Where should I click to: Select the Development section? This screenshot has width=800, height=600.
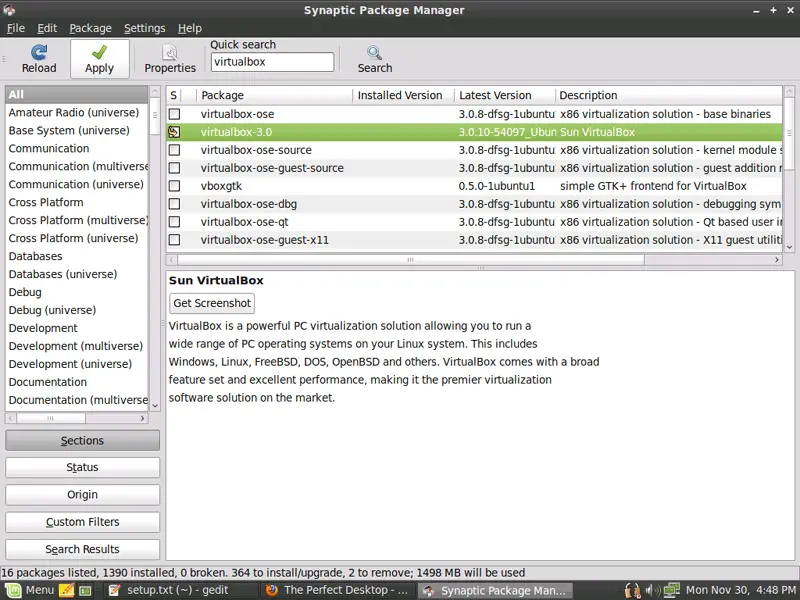(x=77, y=328)
